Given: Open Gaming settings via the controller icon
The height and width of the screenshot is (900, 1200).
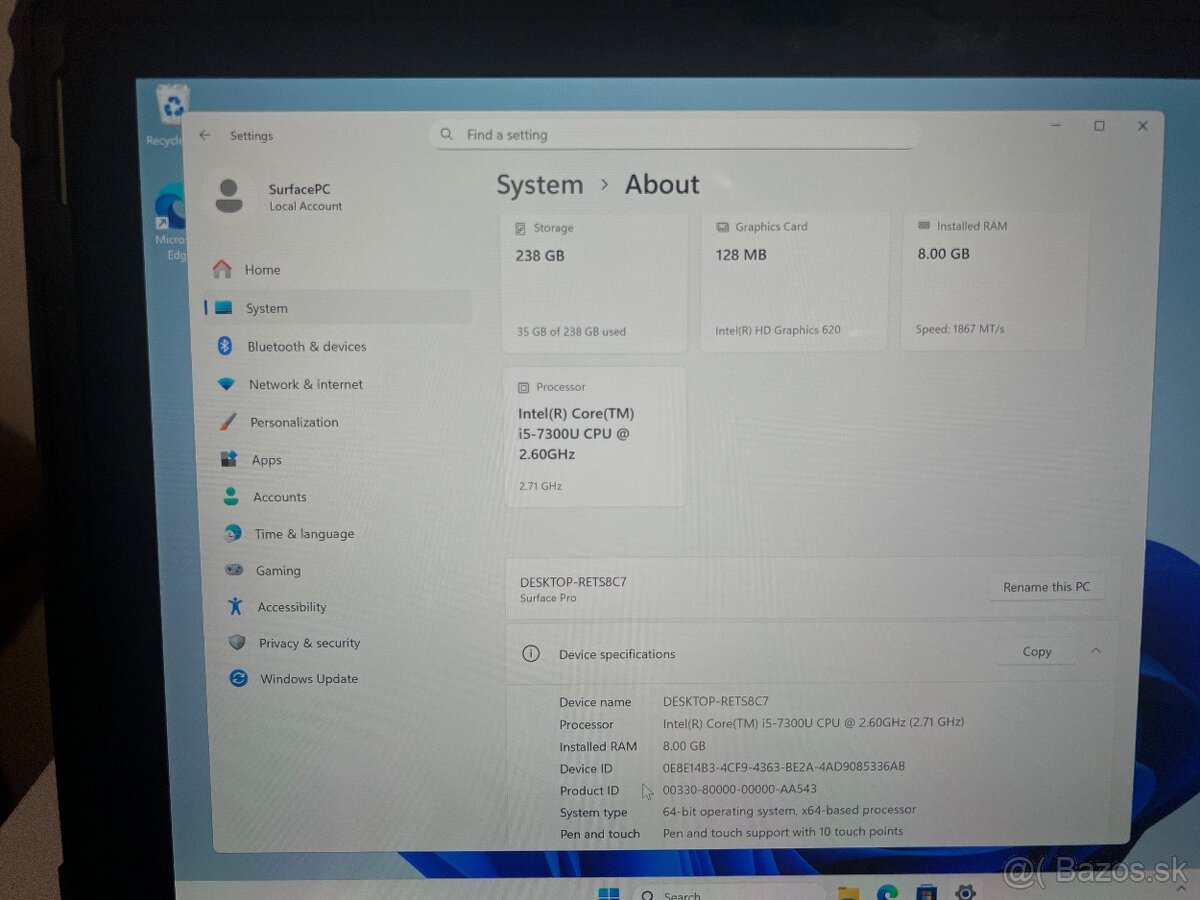Looking at the screenshot, I should [x=236, y=570].
